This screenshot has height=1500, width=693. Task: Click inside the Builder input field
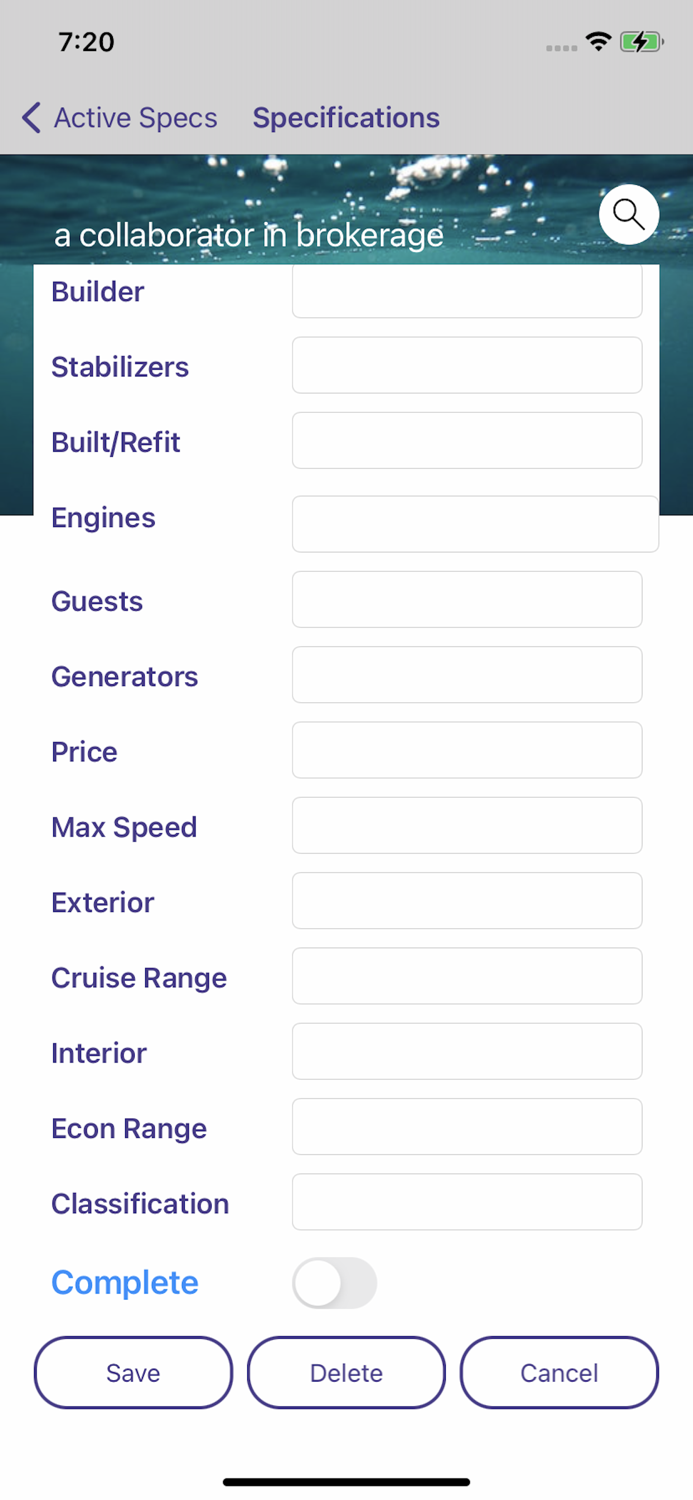click(x=466, y=290)
